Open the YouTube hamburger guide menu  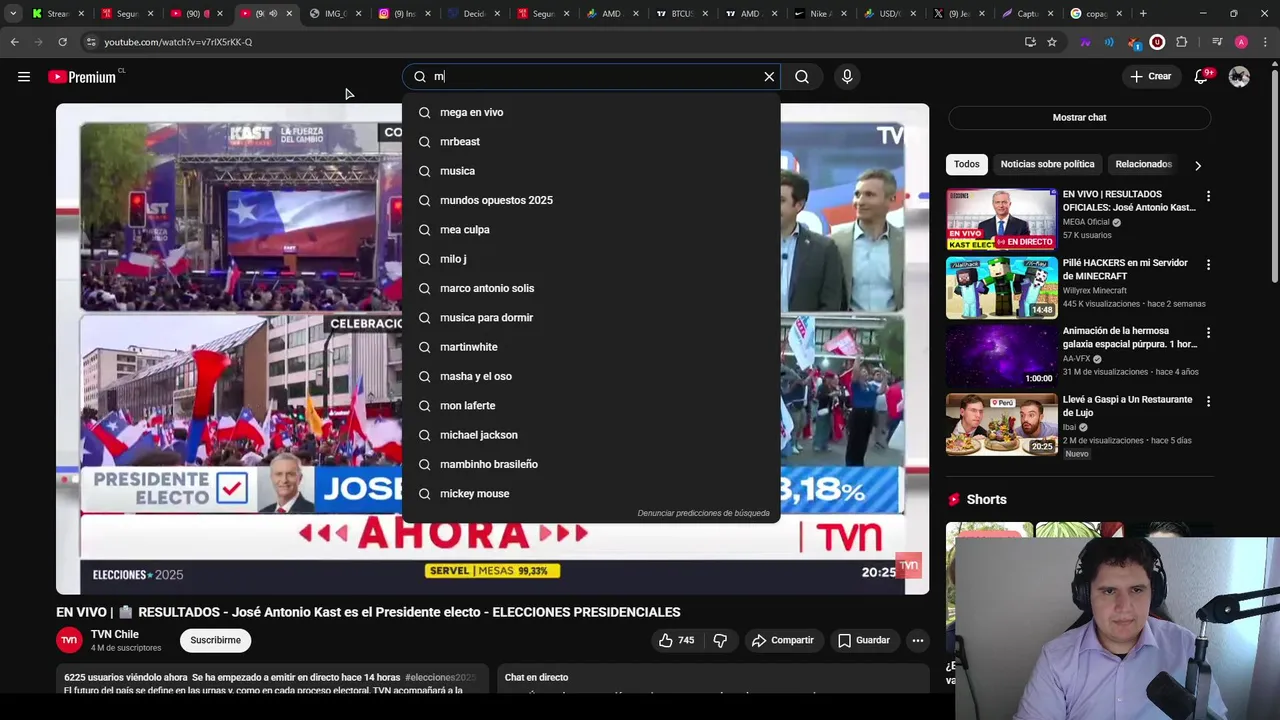[x=24, y=77]
